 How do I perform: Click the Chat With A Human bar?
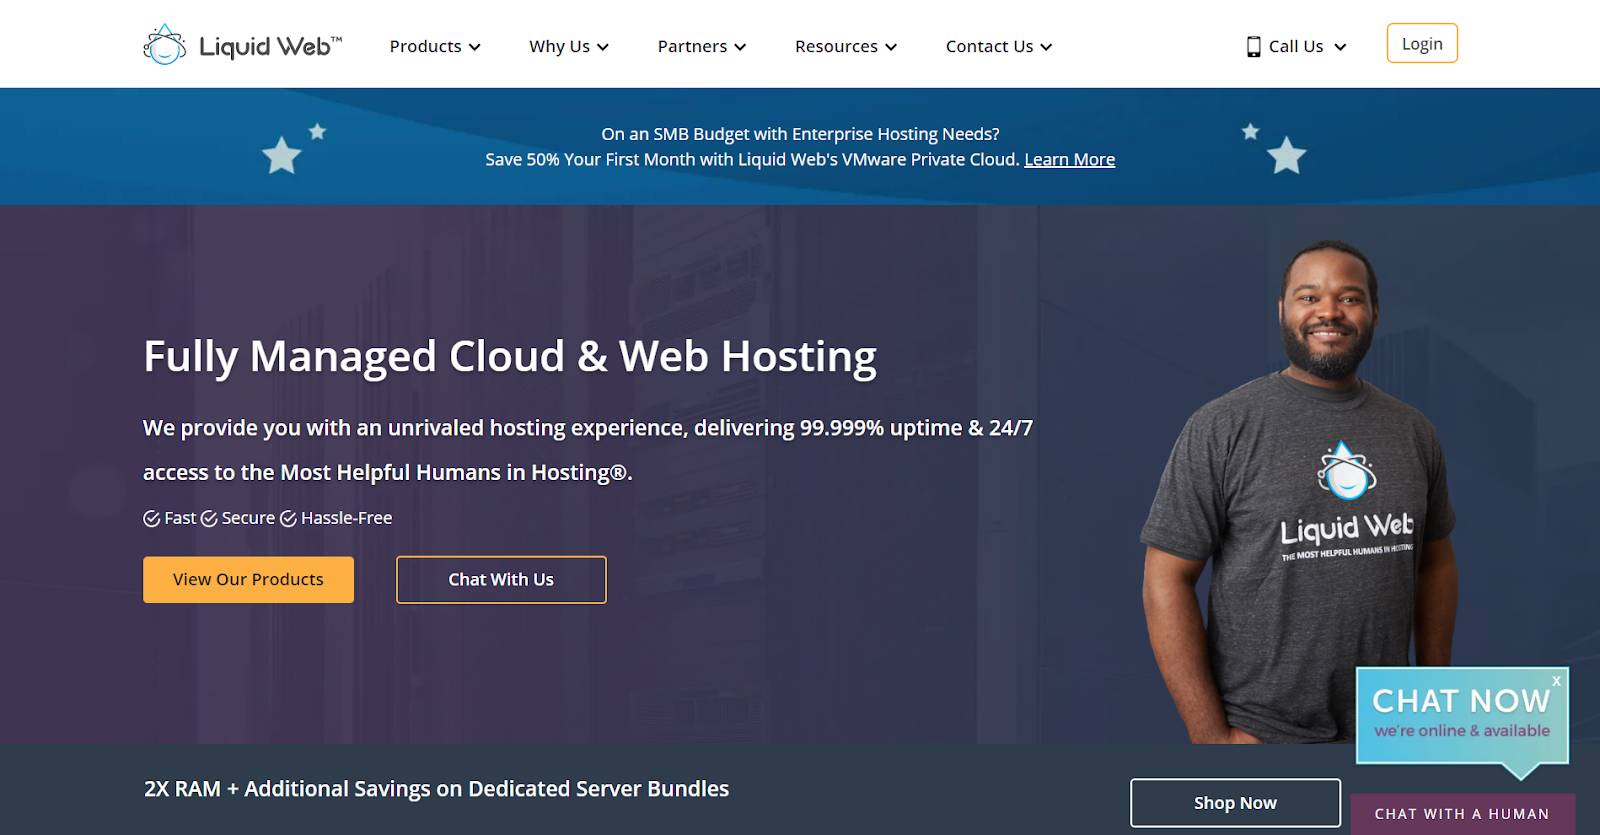(1462, 814)
